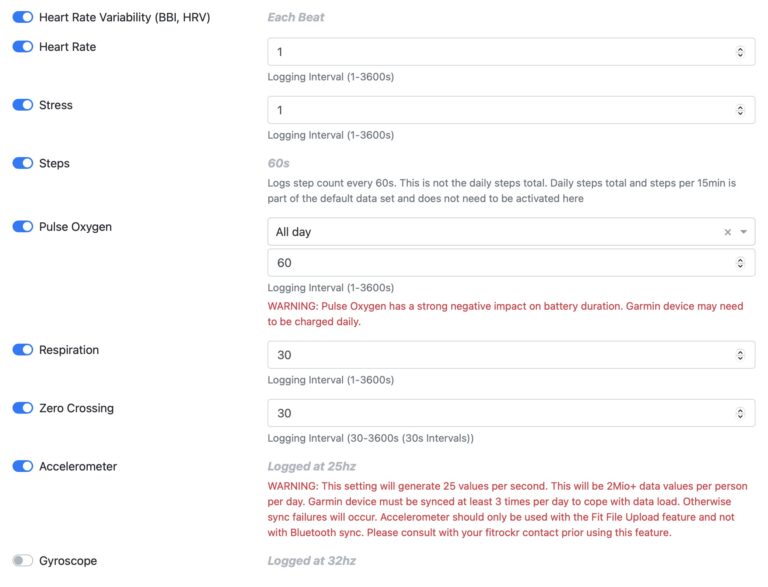Focus the Heart Rate logging interval field

click(511, 52)
